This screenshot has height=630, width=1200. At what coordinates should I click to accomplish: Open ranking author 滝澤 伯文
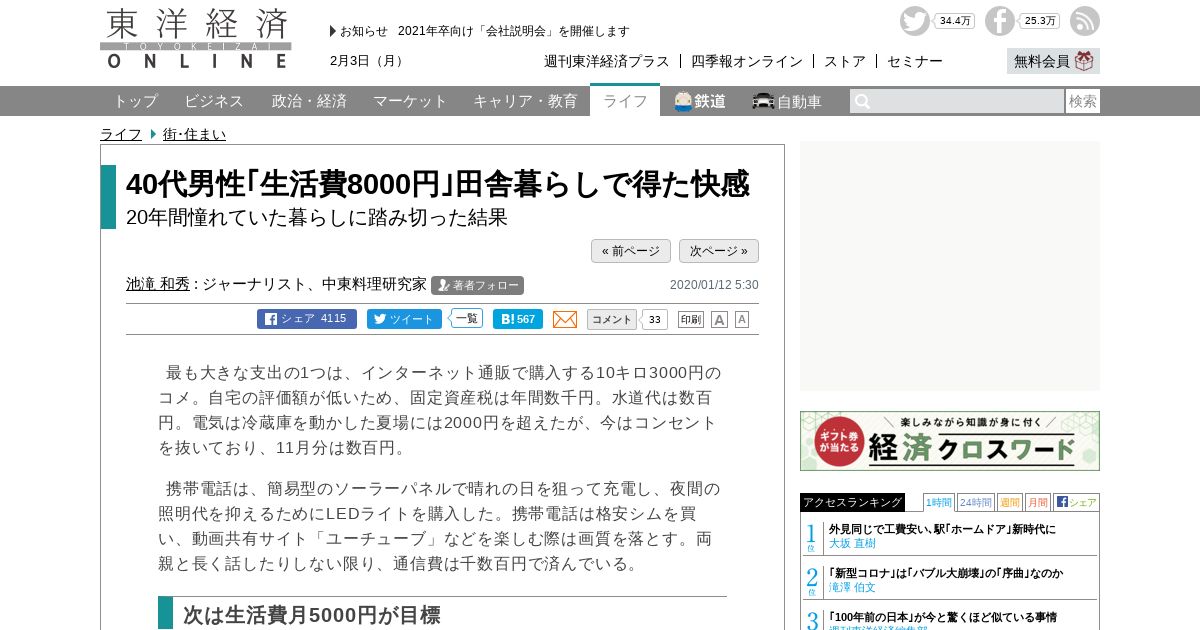click(852, 587)
